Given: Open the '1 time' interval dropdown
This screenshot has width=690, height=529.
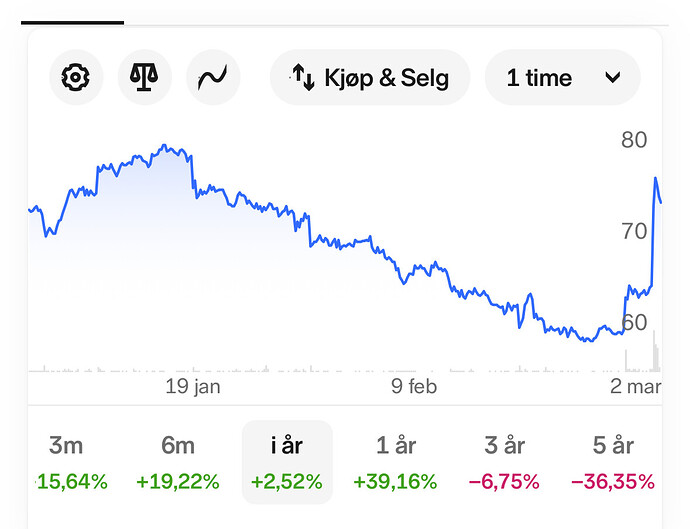Looking at the screenshot, I should pos(562,77).
